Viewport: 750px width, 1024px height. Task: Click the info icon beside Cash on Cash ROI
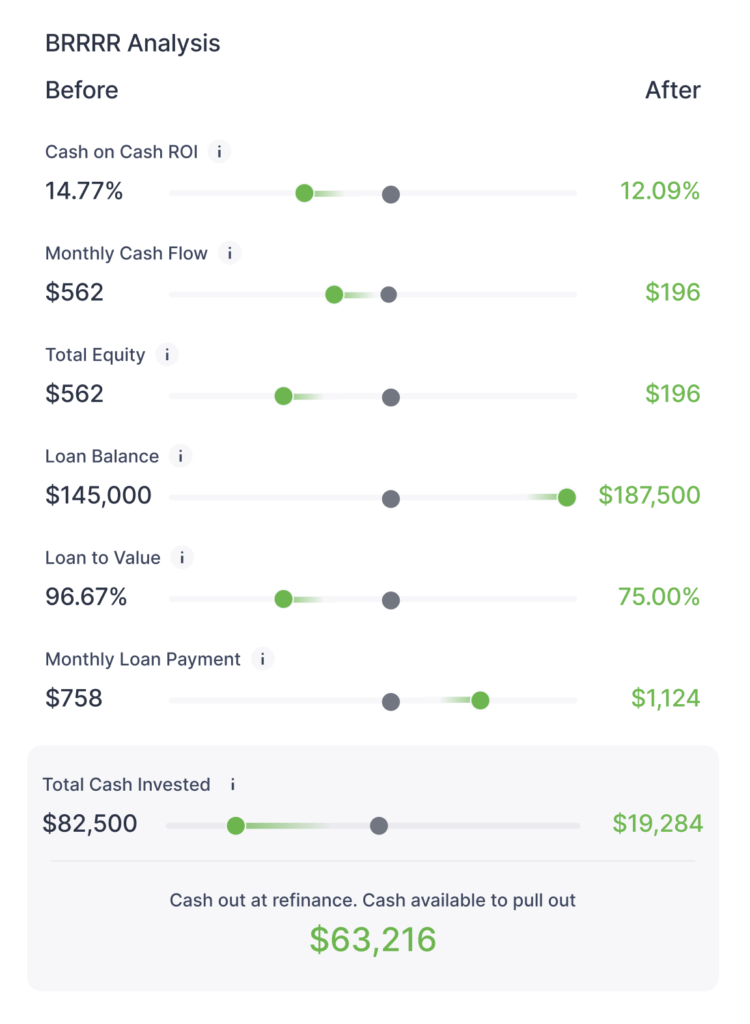(220, 152)
